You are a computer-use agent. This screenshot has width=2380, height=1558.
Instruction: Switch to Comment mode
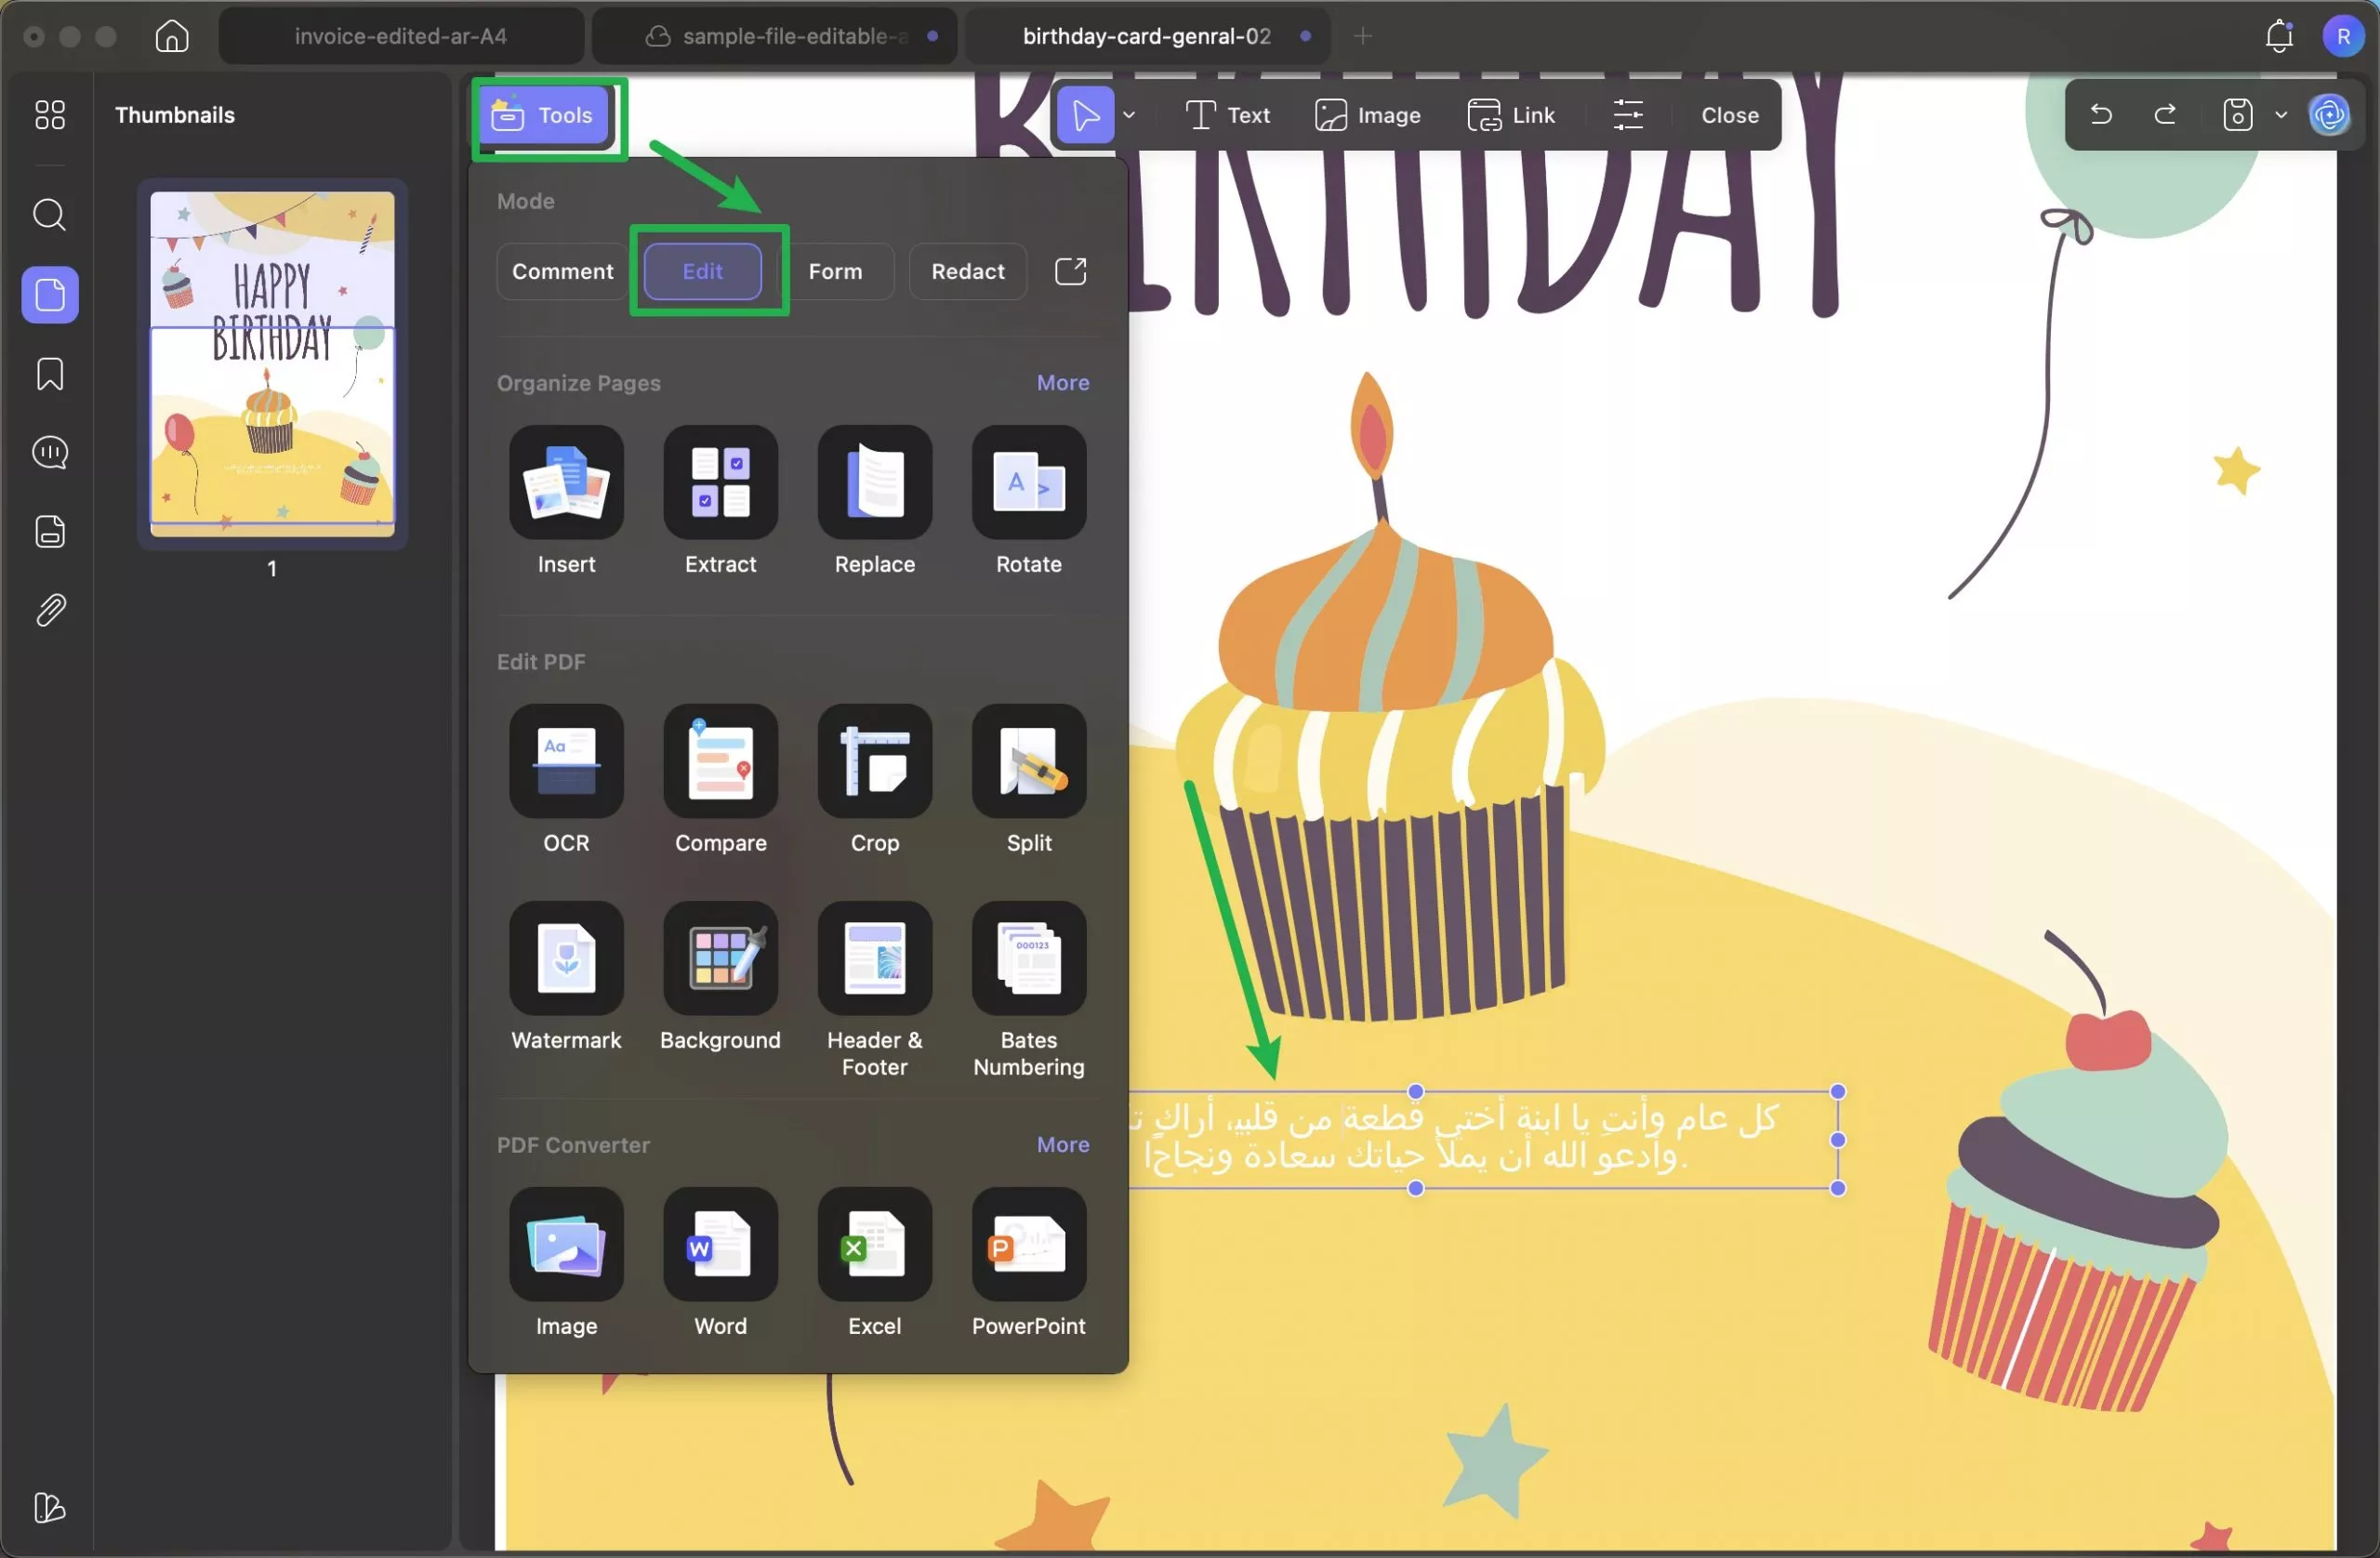pyautogui.click(x=562, y=271)
